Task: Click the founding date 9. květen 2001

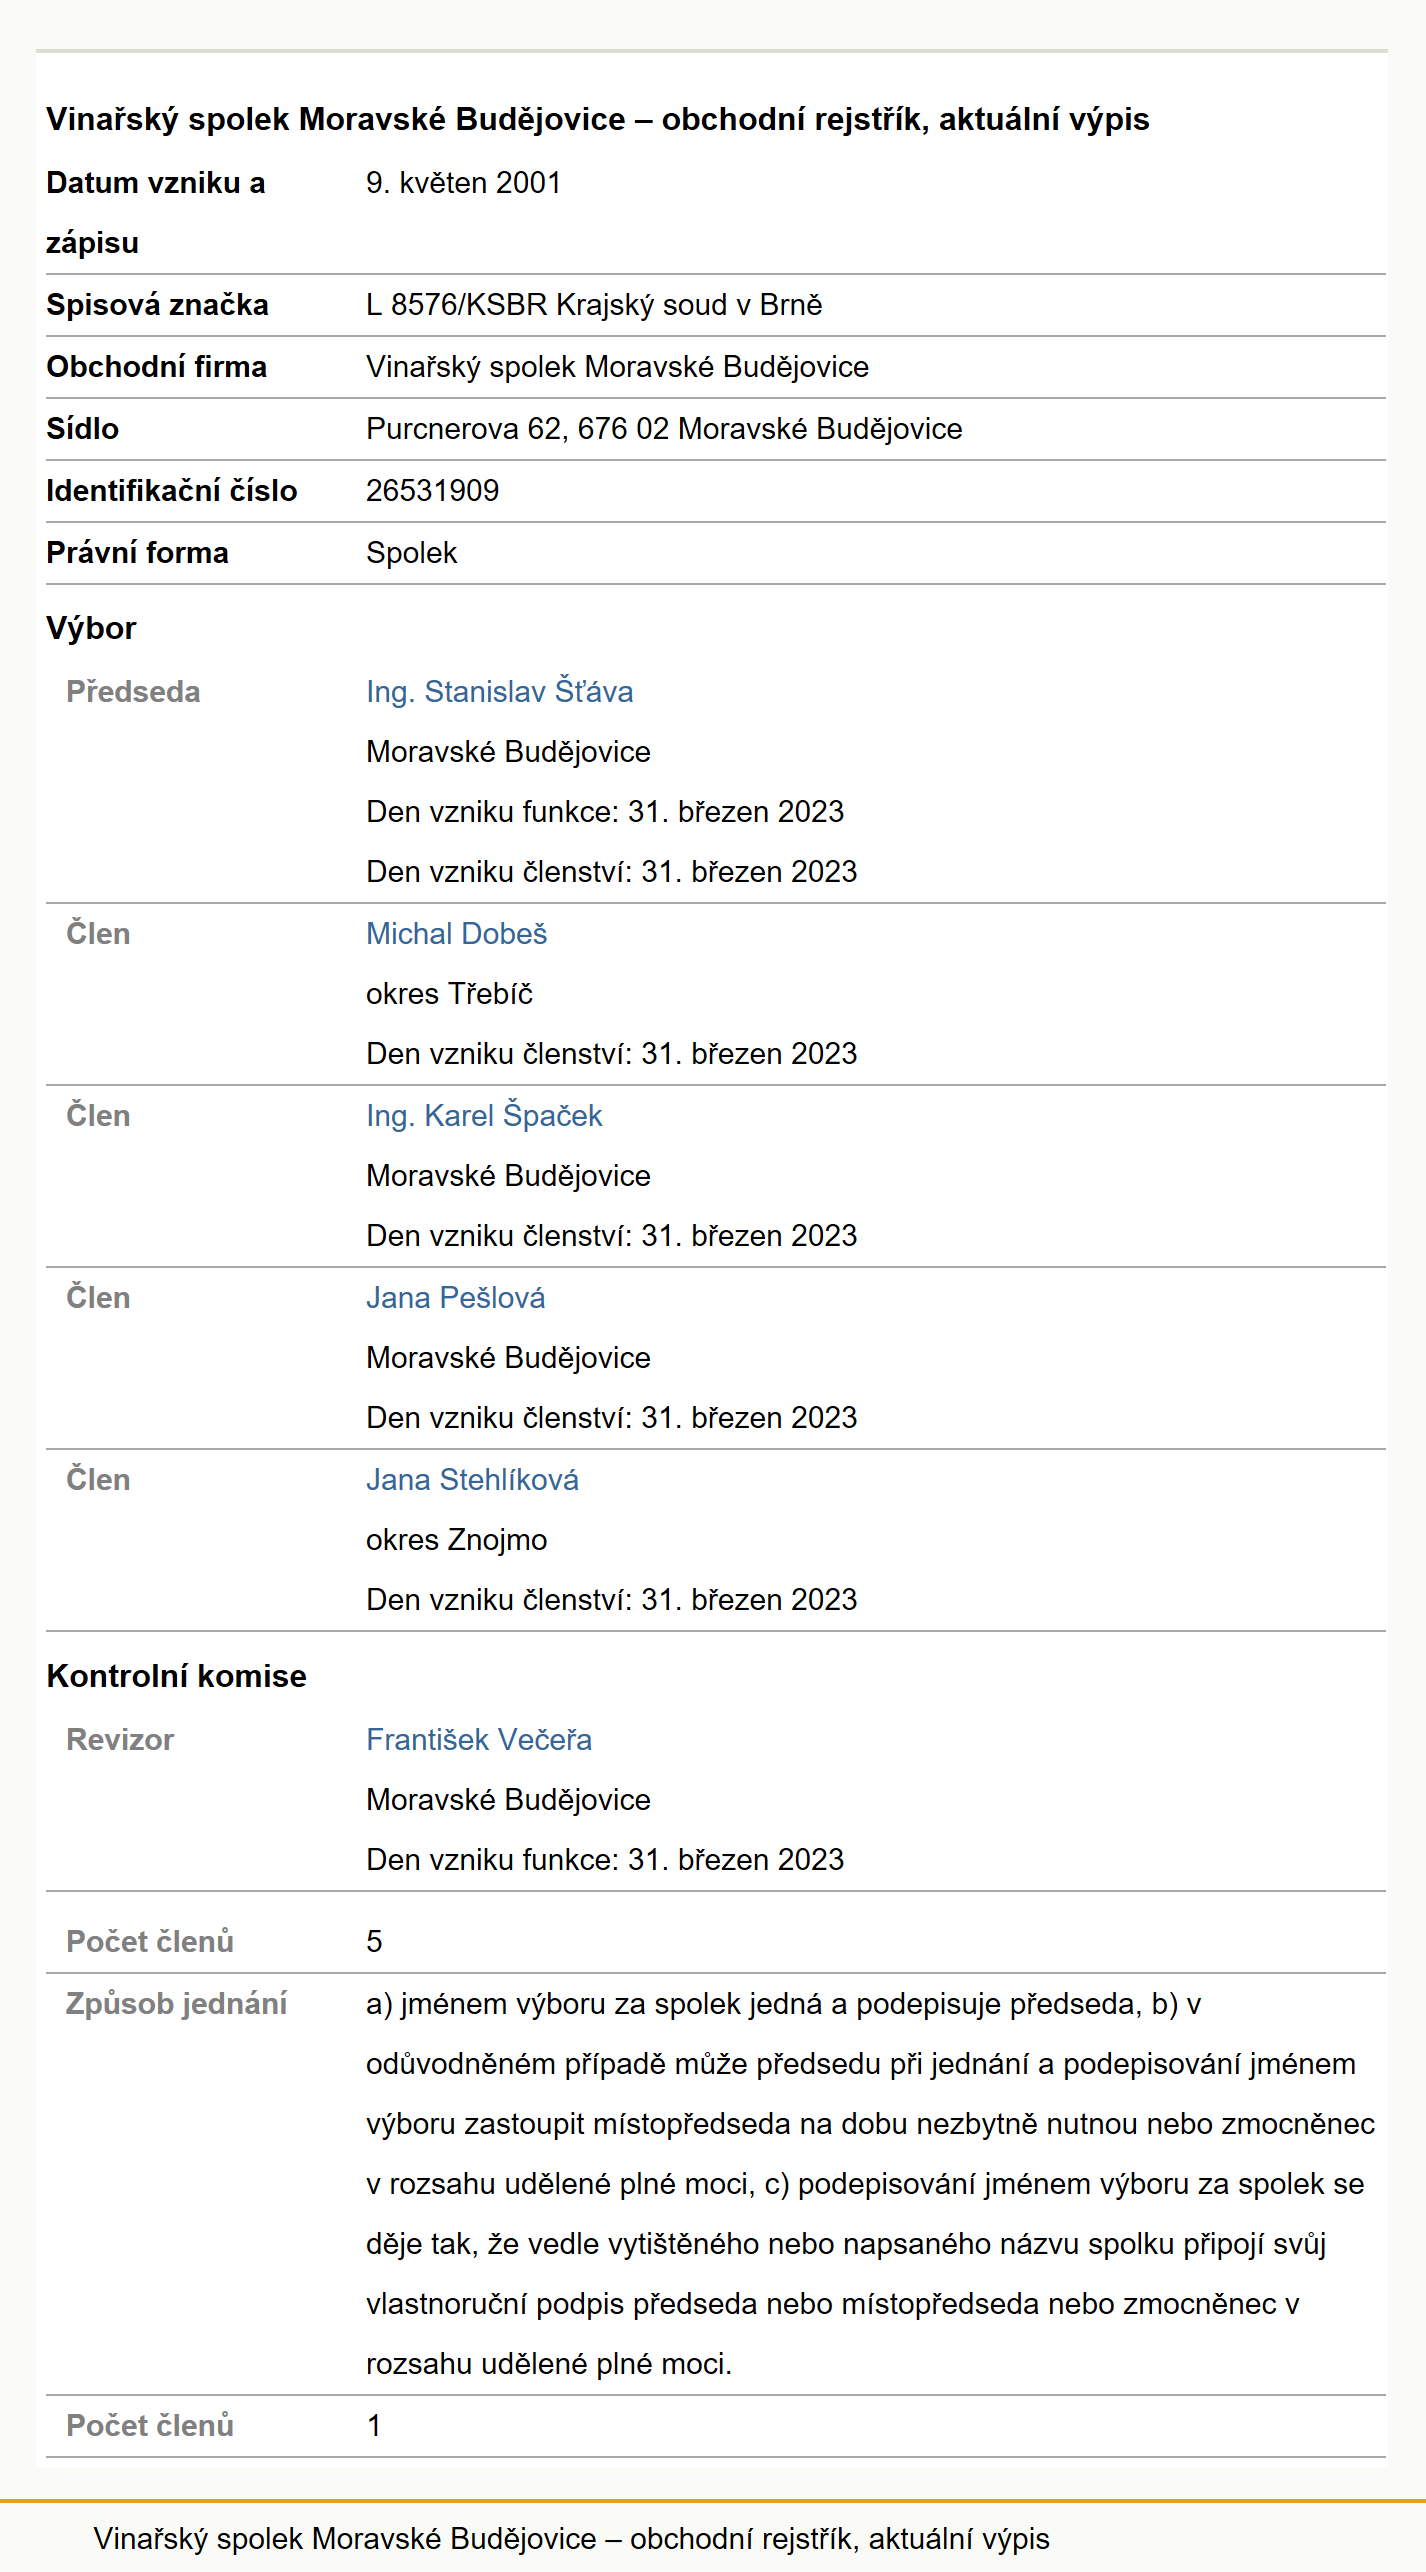Action: [x=463, y=183]
